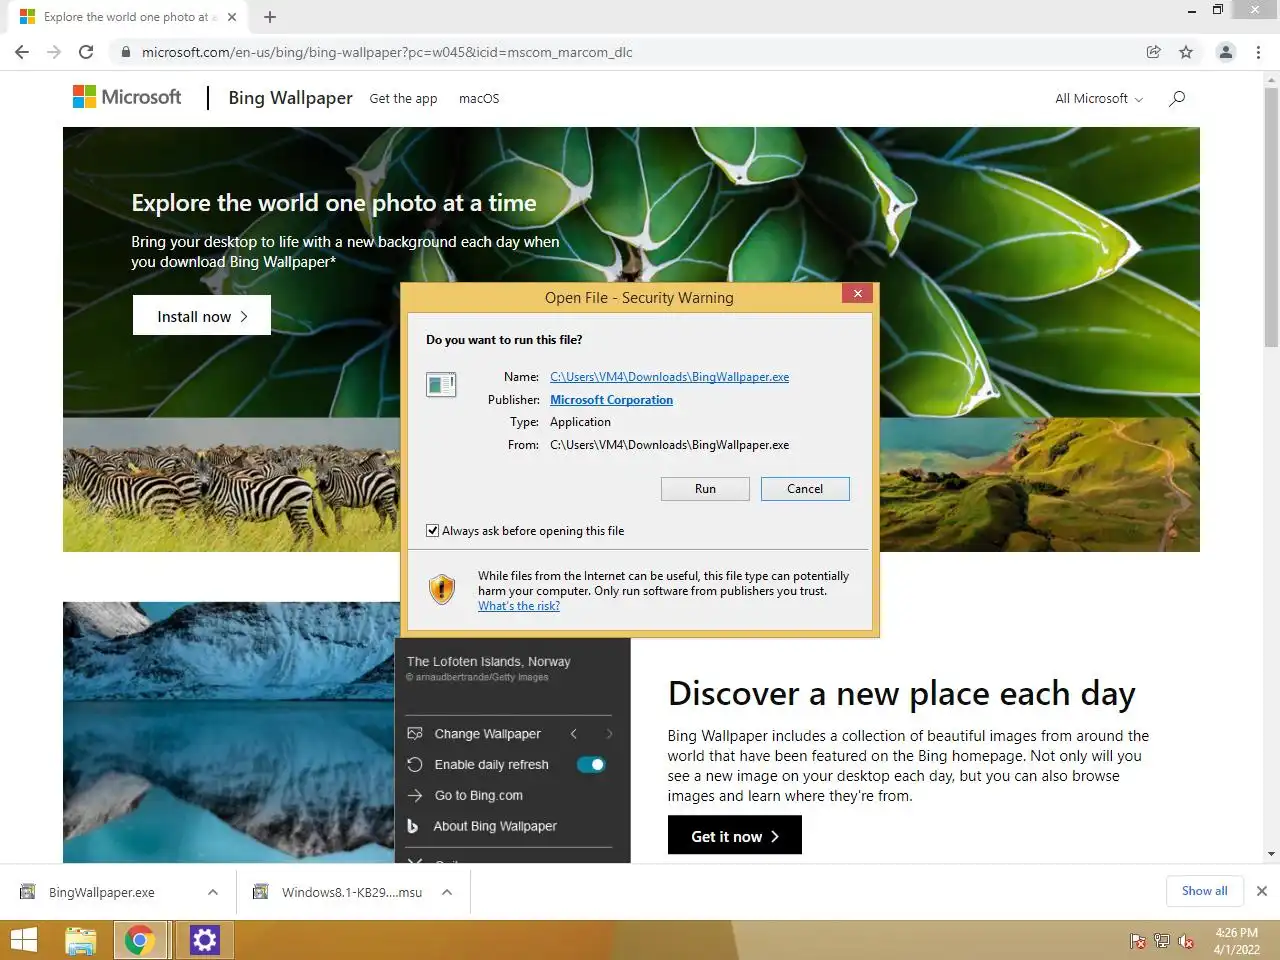Screen dimensions: 1280x960
Task: Bookmark this page with the star icon
Action: pyautogui.click(x=1186, y=52)
